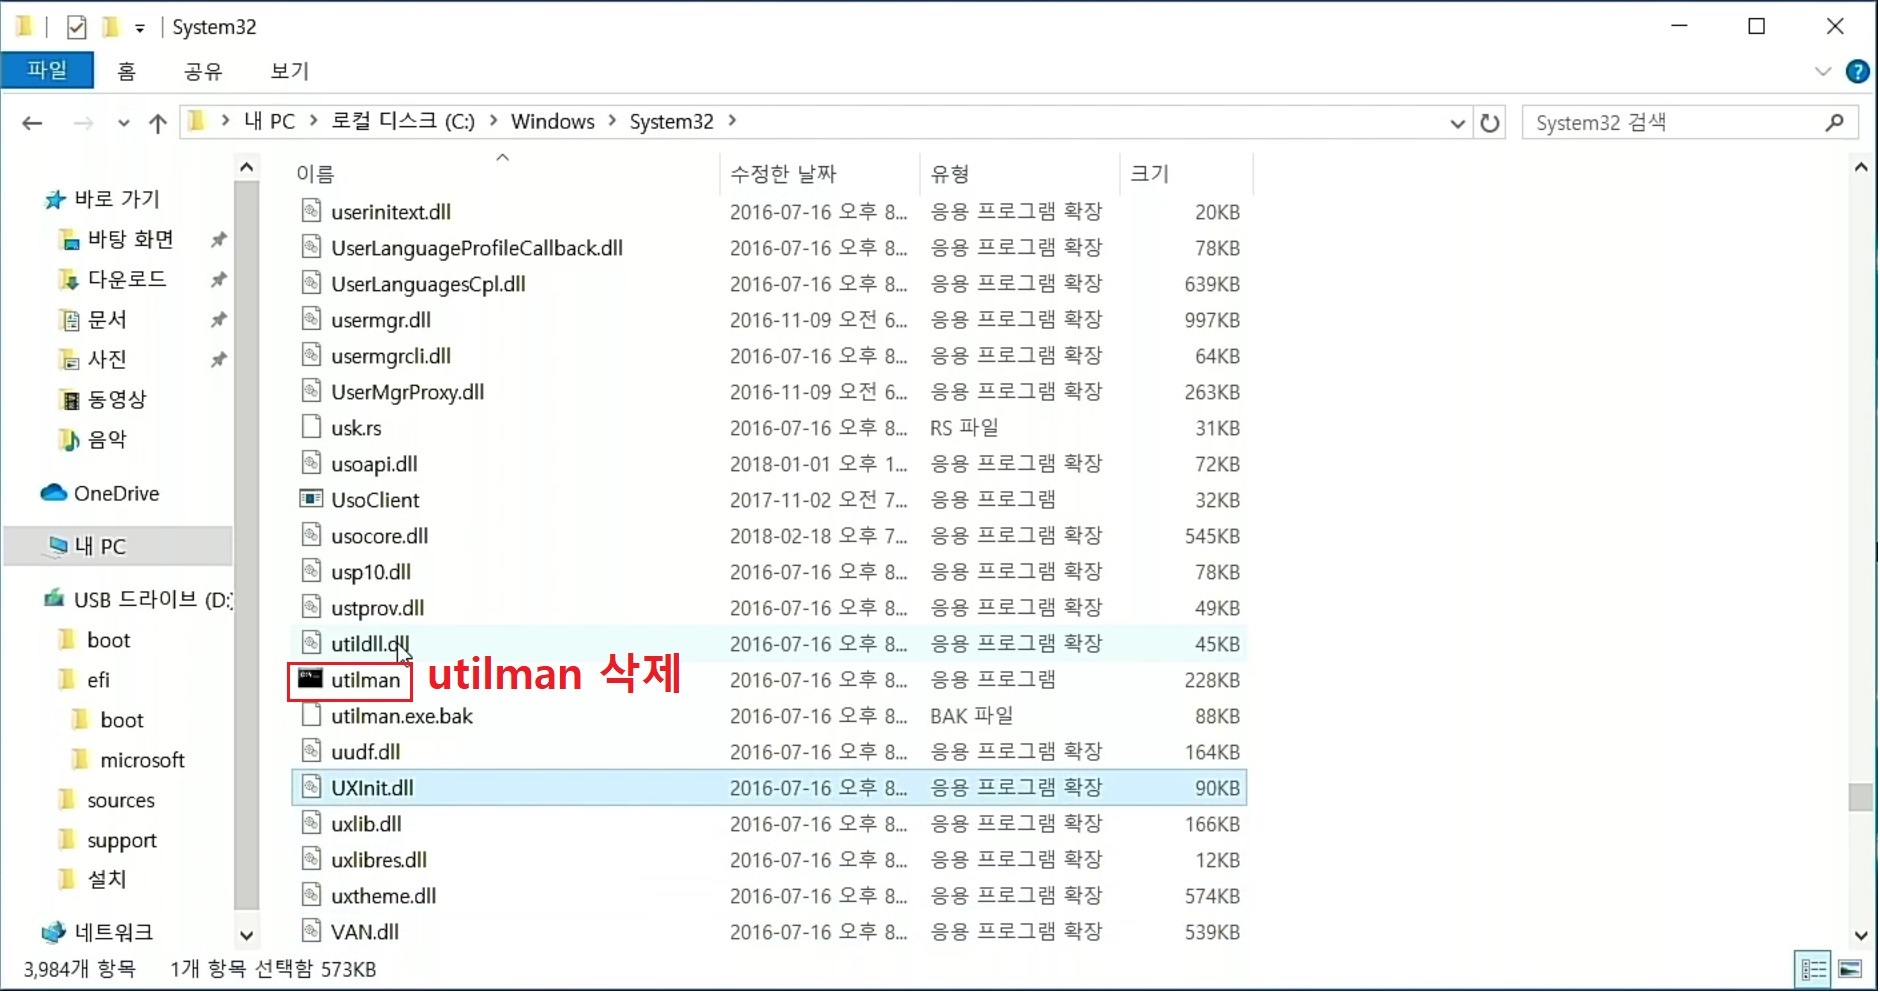Click System32 in address breadcrumb
This screenshot has height=992, width=1880.
(x=672, y=121)
